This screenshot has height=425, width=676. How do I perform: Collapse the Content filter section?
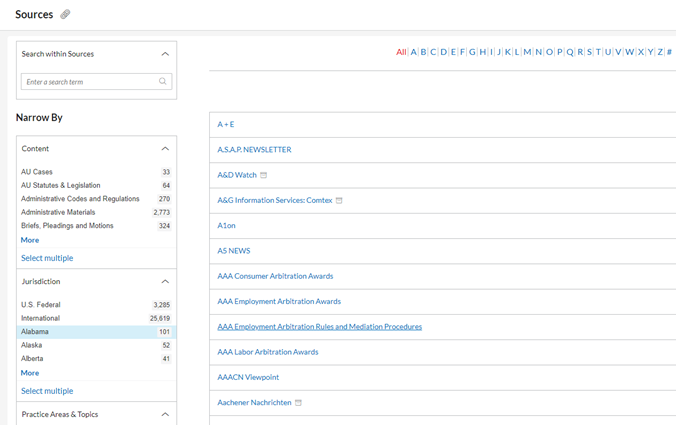point(165,149)
